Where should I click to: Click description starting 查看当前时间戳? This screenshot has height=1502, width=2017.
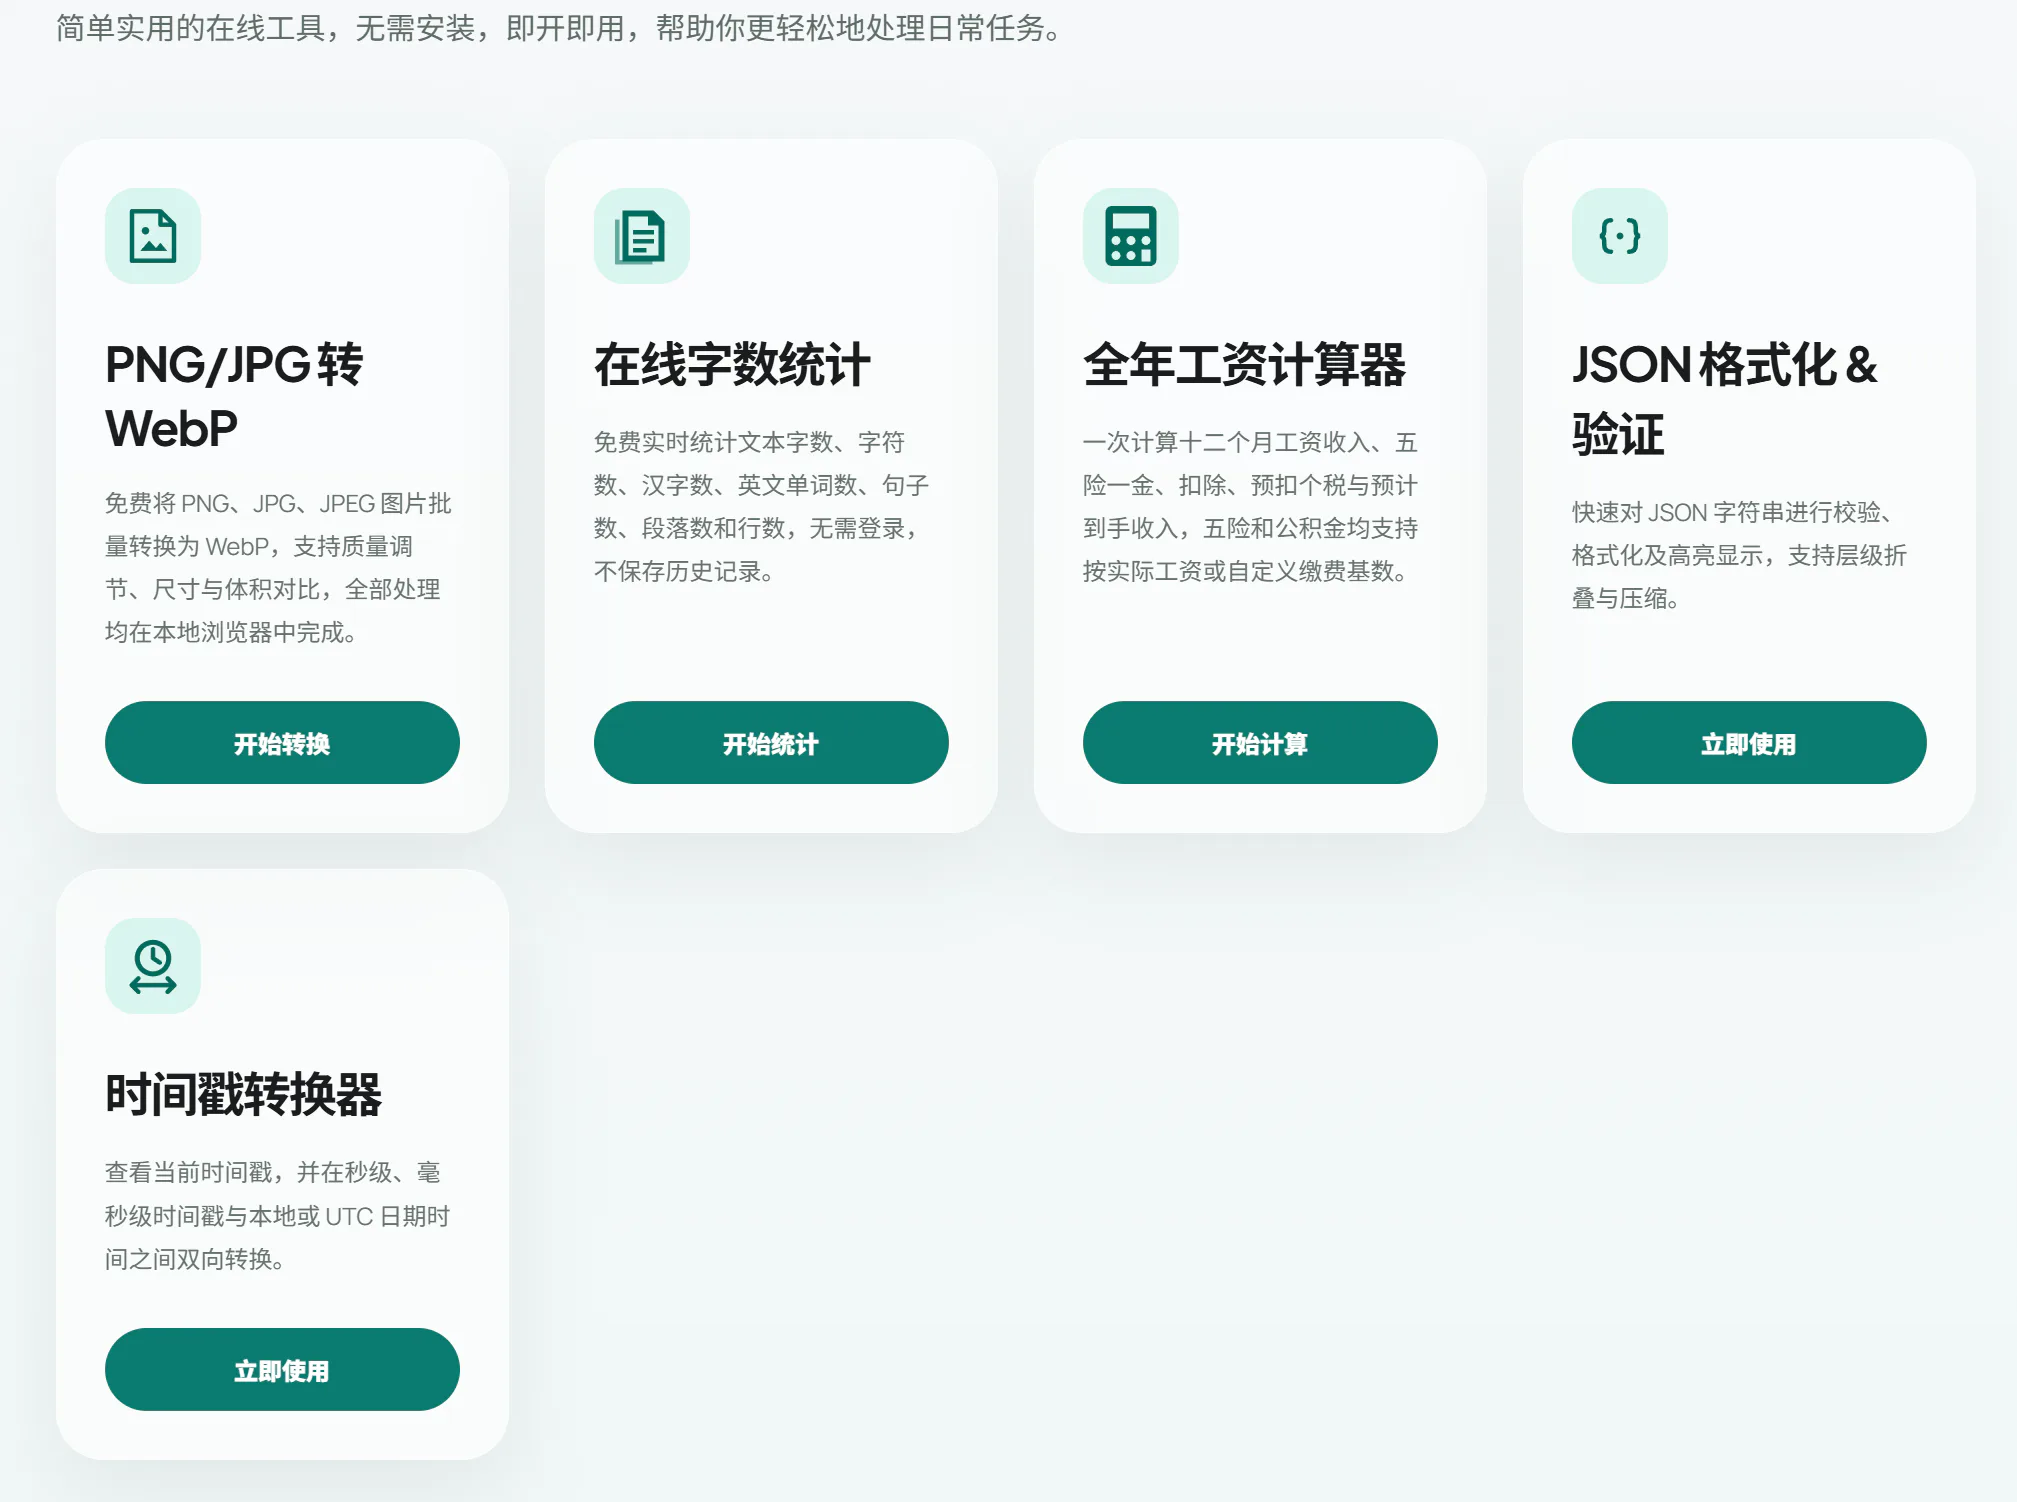tap(278, 1216)
